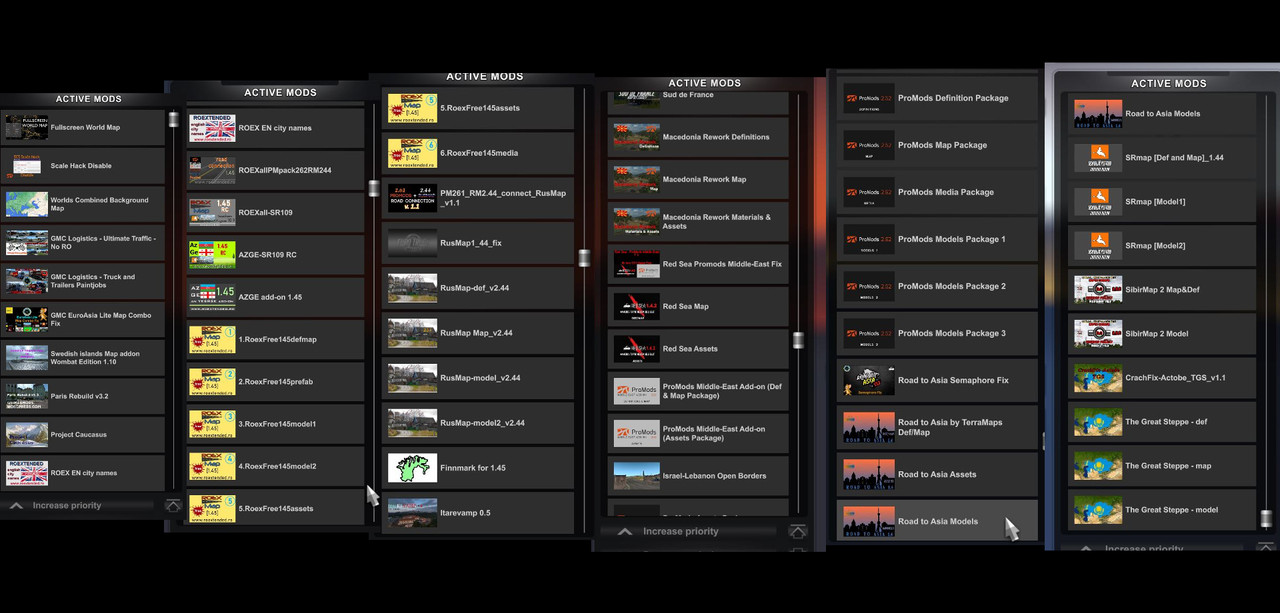
Task: Select the ProMods Models Package 3 mod
Action: coord(937,333)
